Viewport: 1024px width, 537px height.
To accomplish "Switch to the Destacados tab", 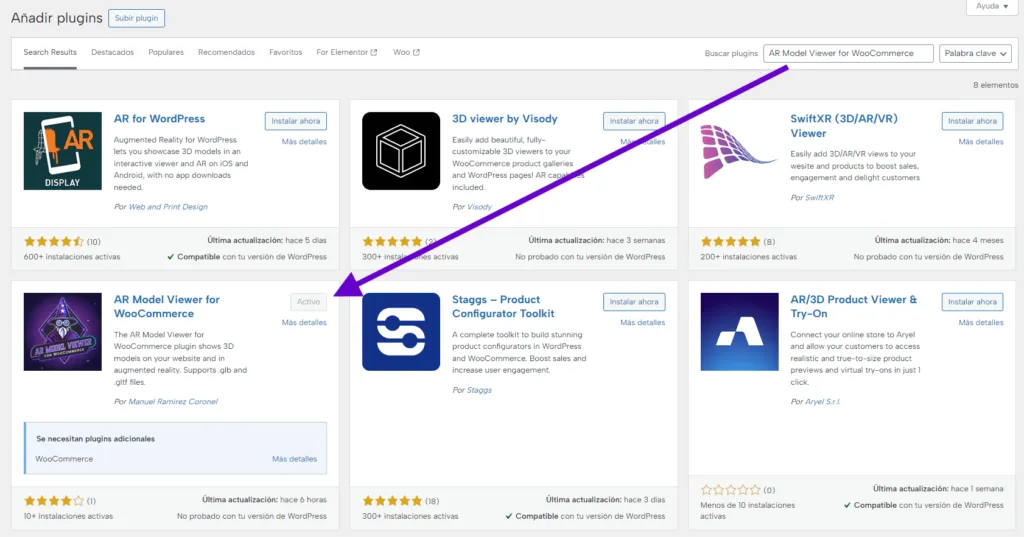I will 112,52.
